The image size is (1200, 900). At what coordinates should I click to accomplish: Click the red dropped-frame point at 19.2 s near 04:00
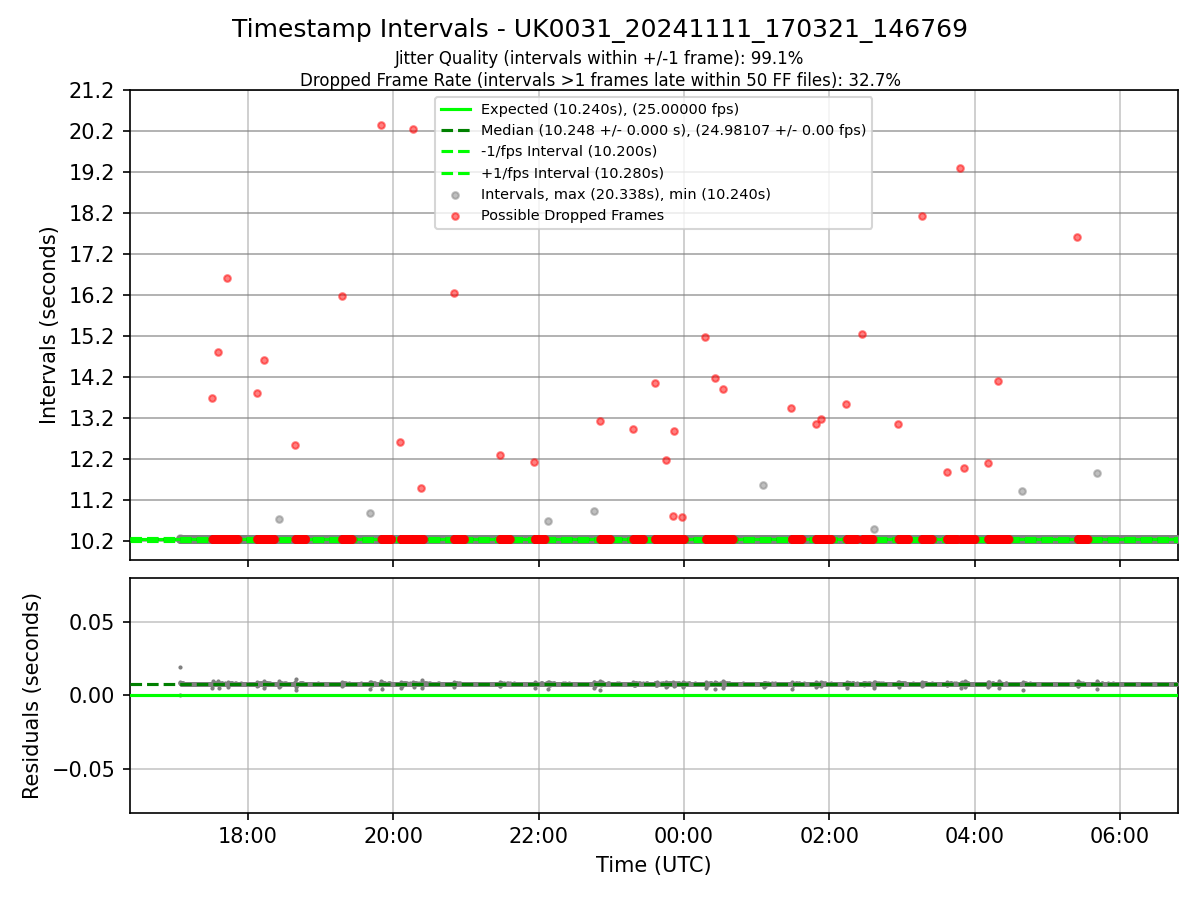coord(960,168)
